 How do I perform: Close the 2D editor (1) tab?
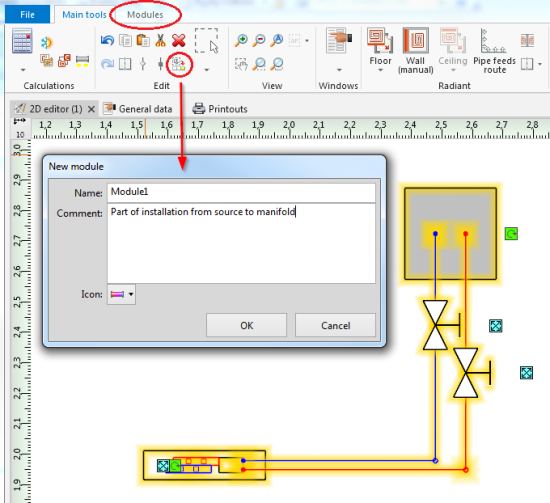click(x=91, y=109)
